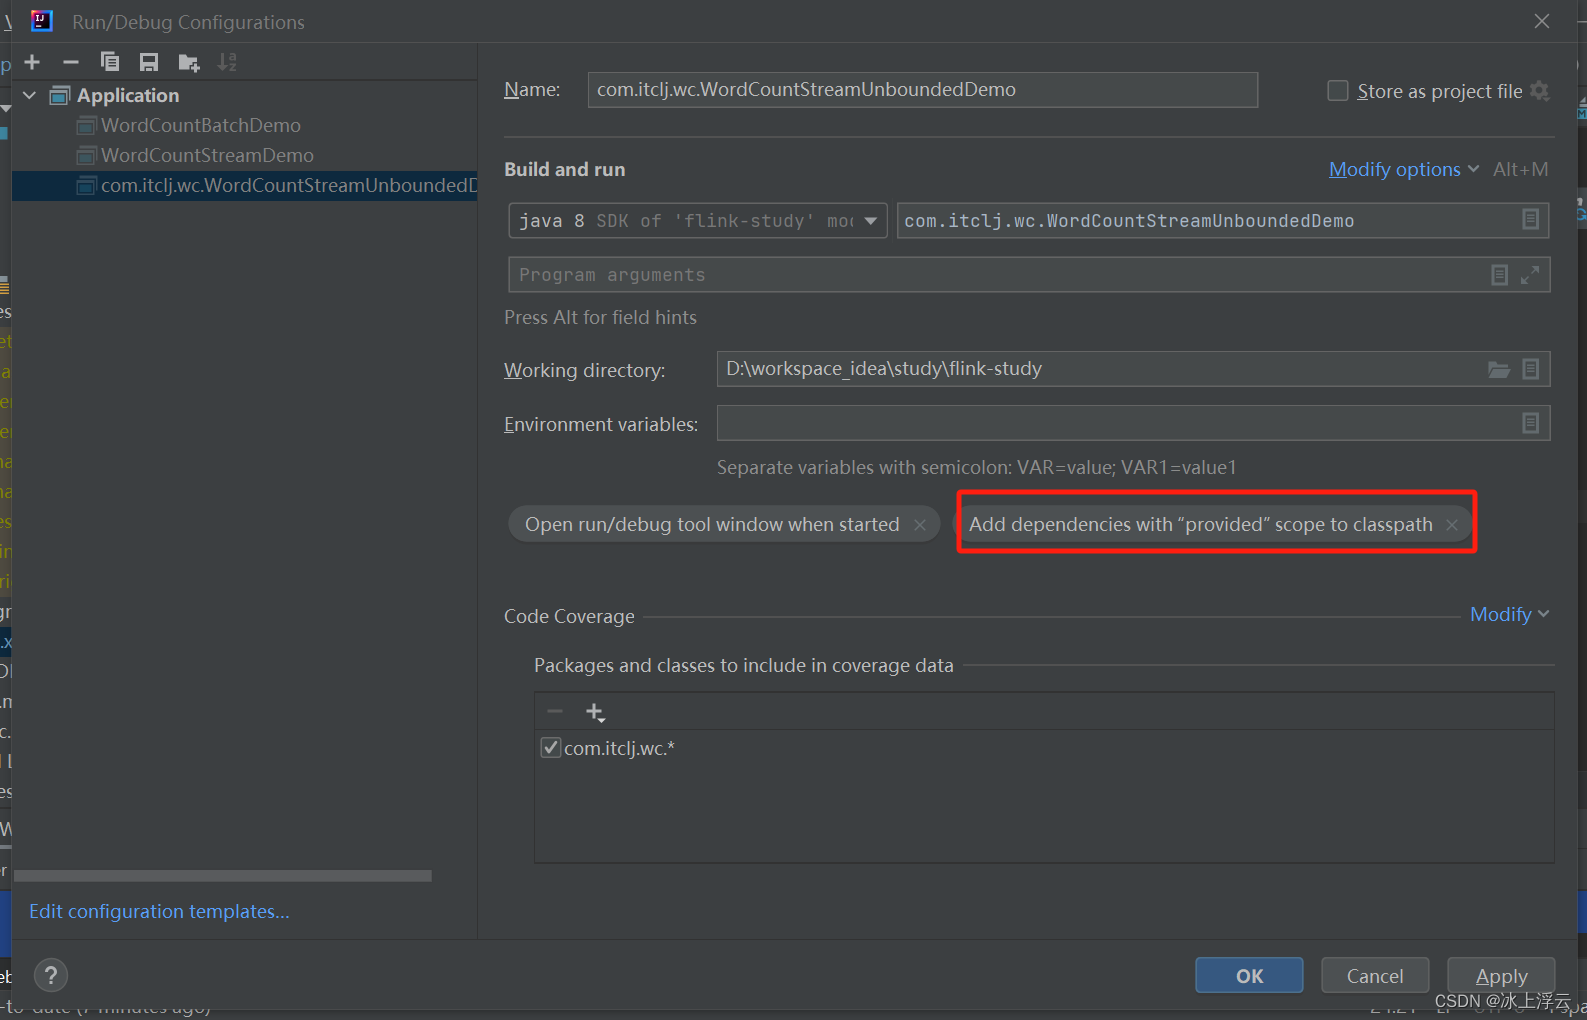
Task: Confirm with the OK button
Action: tap(1249, 975)
